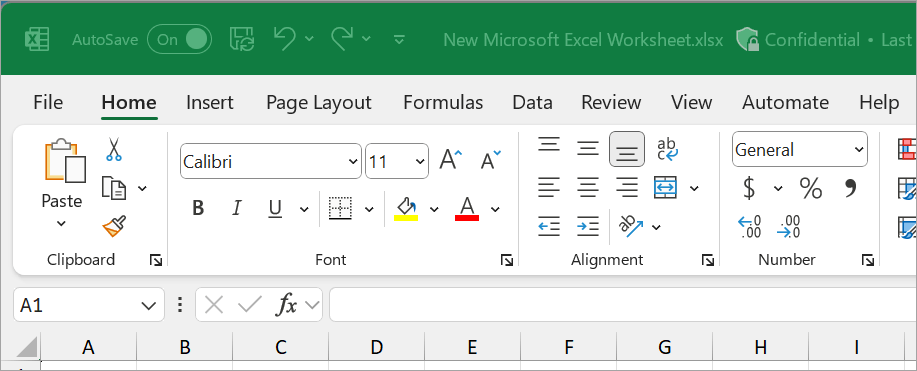Switch to the Insert ribbon tab

(210, 103)
